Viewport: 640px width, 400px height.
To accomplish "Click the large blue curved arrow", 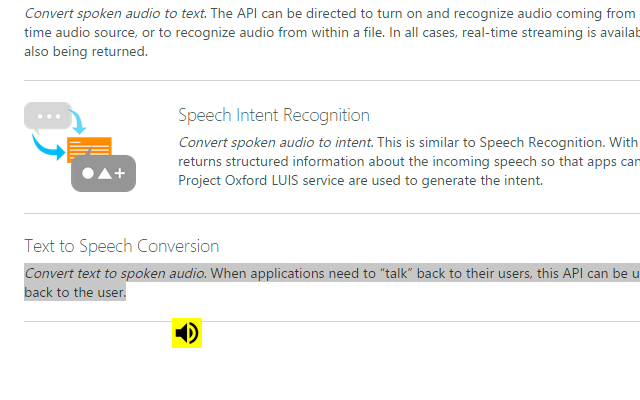I will pos(47,147).
